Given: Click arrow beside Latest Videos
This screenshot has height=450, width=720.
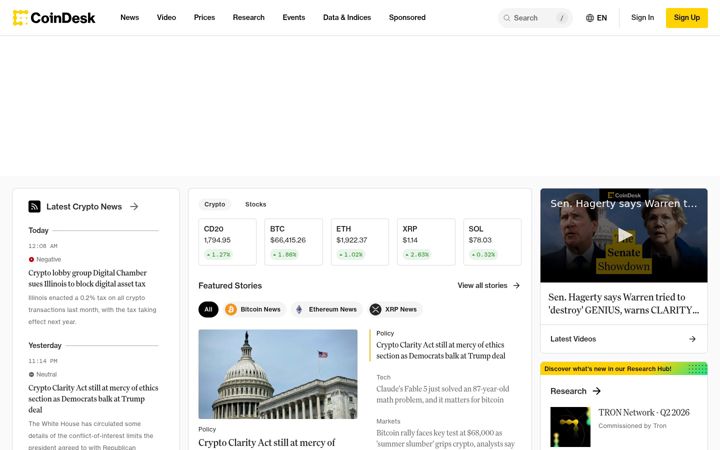Looking at the screenshot, I should pyautogui.click(x=692, y=339).
